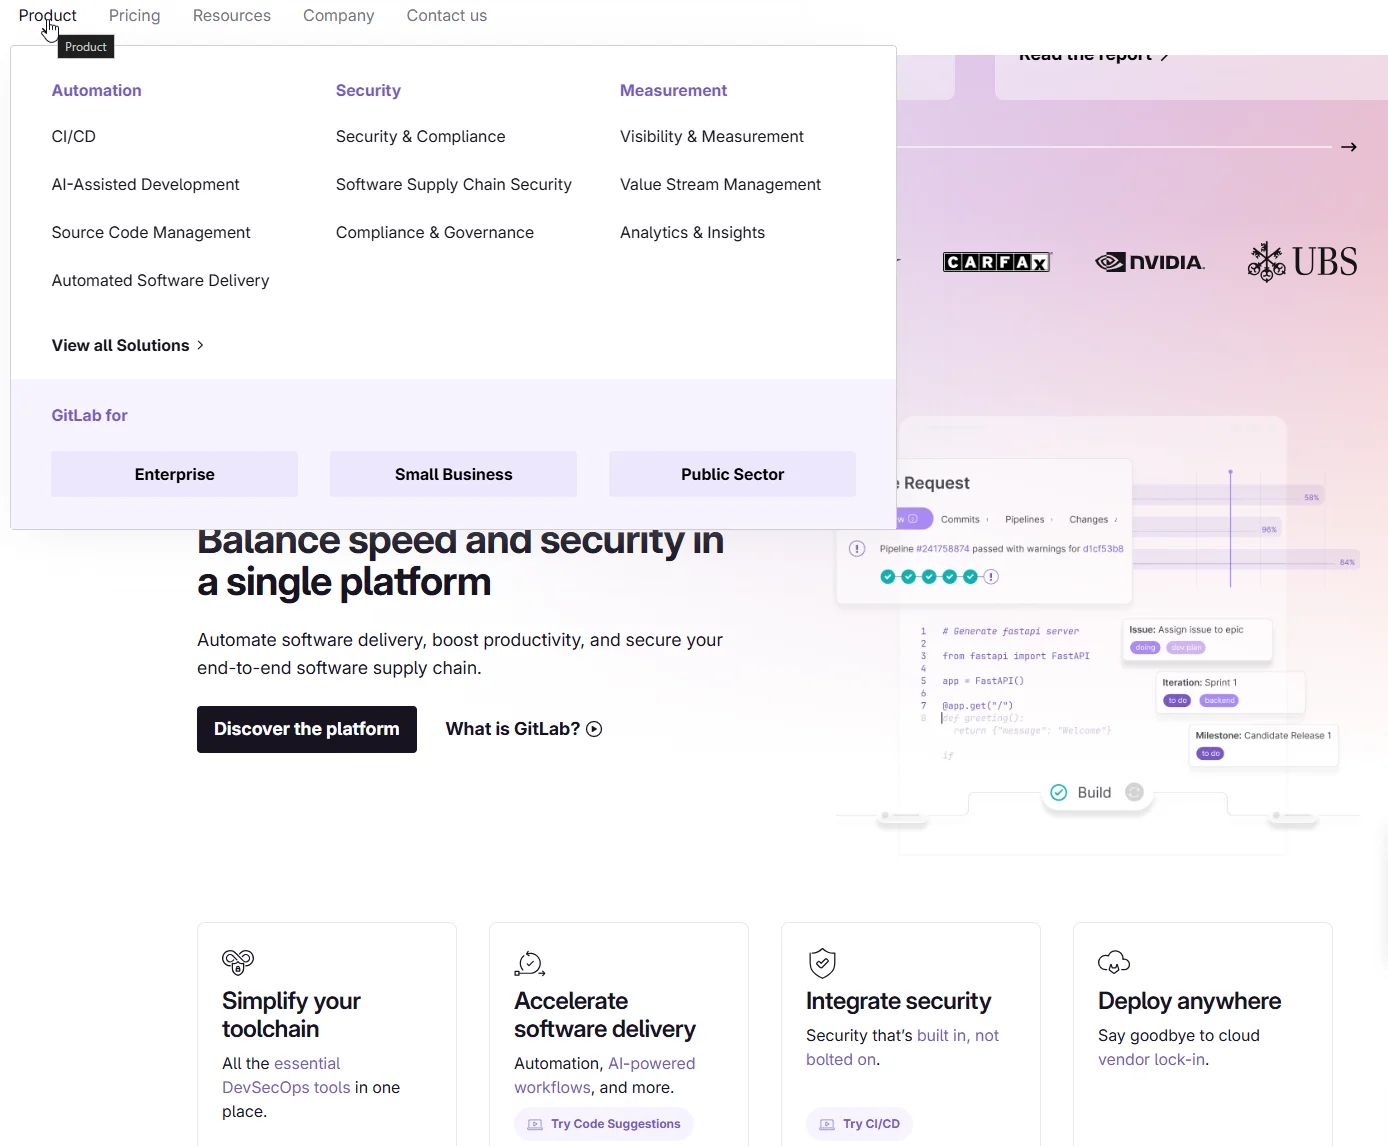1388x1146 pixels.
Task: Click Deploy anywhere cloud icon
Action: pyautogui.click(x=1114, y=962)
